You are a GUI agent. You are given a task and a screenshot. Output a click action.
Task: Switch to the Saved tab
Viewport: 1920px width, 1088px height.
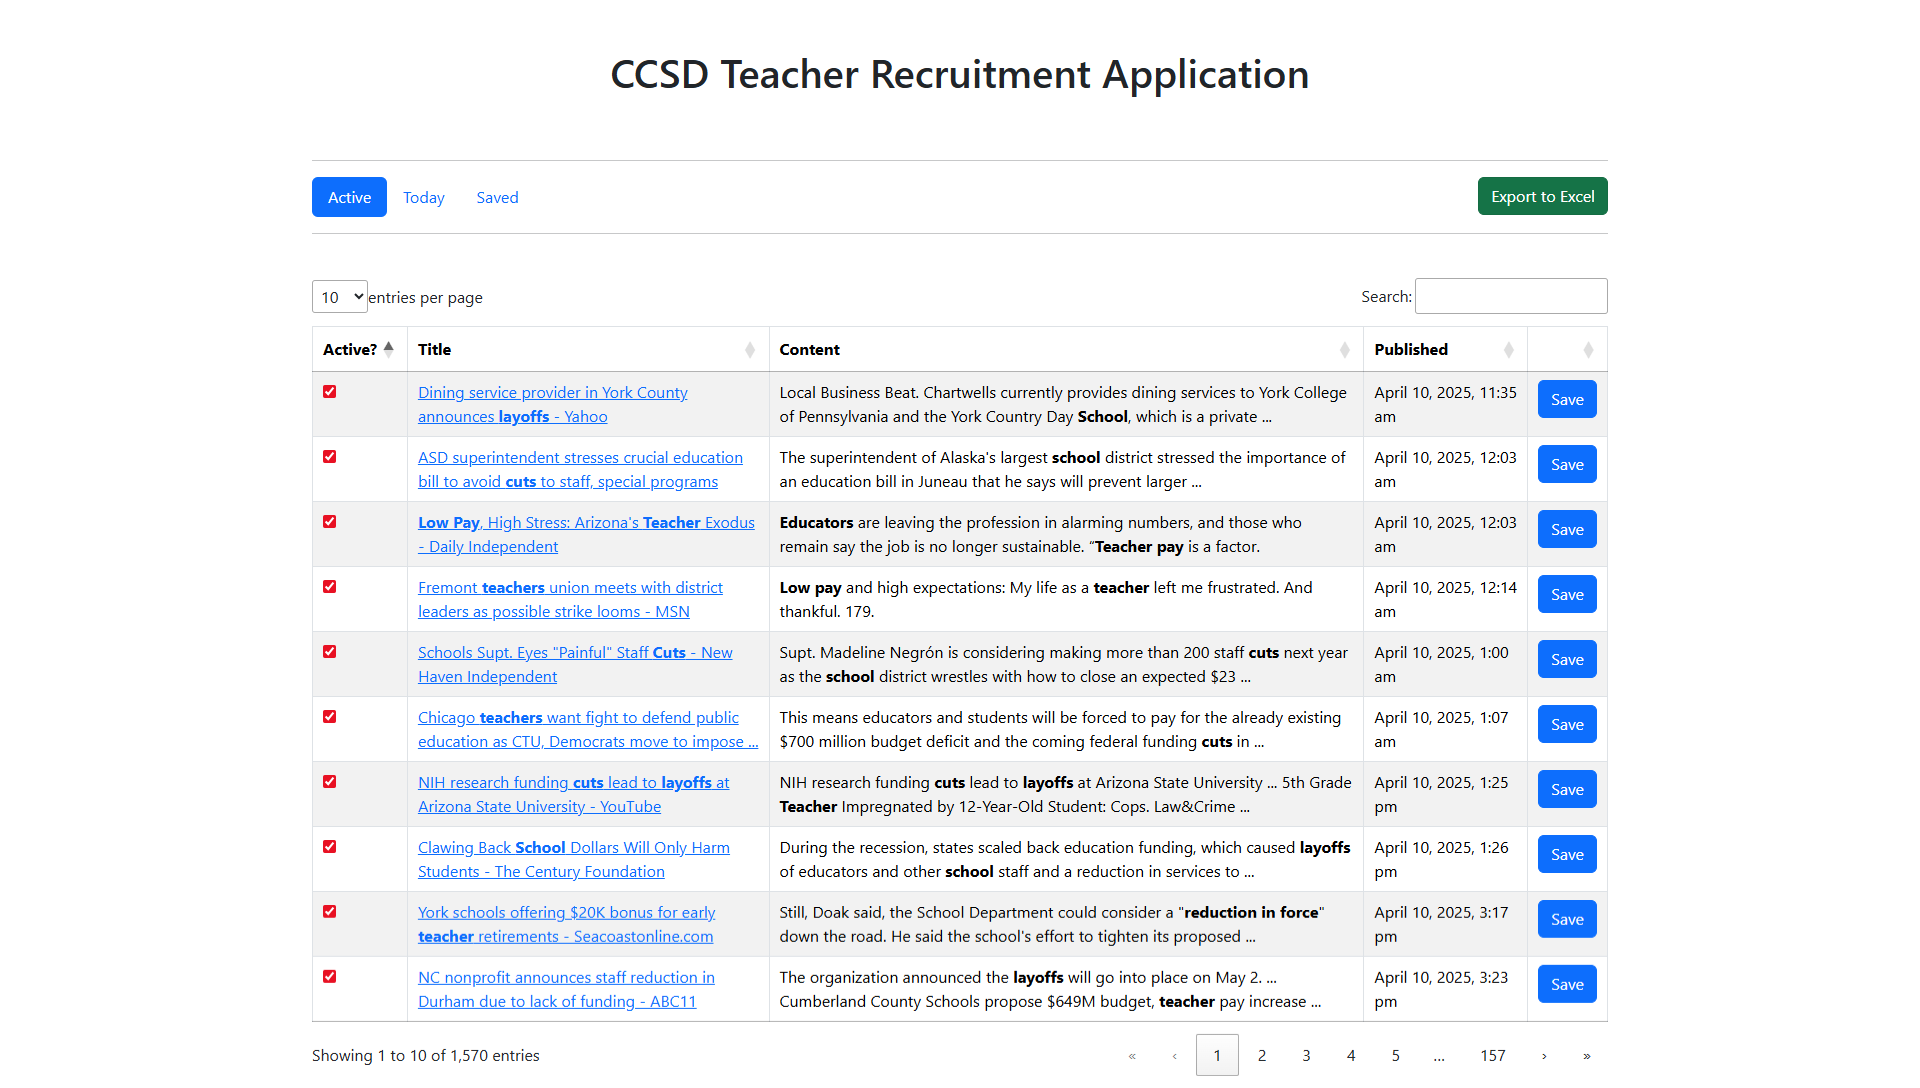tap(497, 198)
